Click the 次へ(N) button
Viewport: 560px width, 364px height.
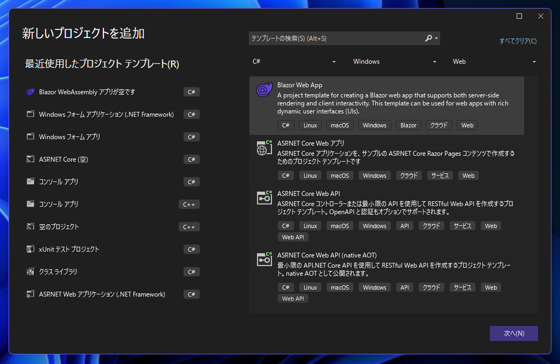[514, 333]
